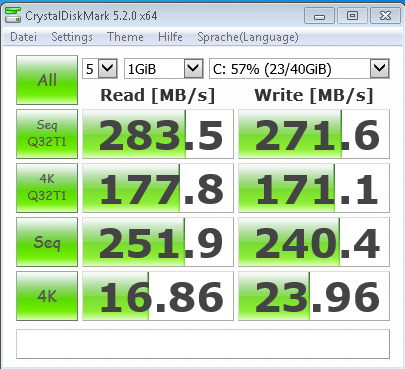The image size is (405, 369).
Task: Click the empty comment text field at bottom
Action: tap(203, 344)
